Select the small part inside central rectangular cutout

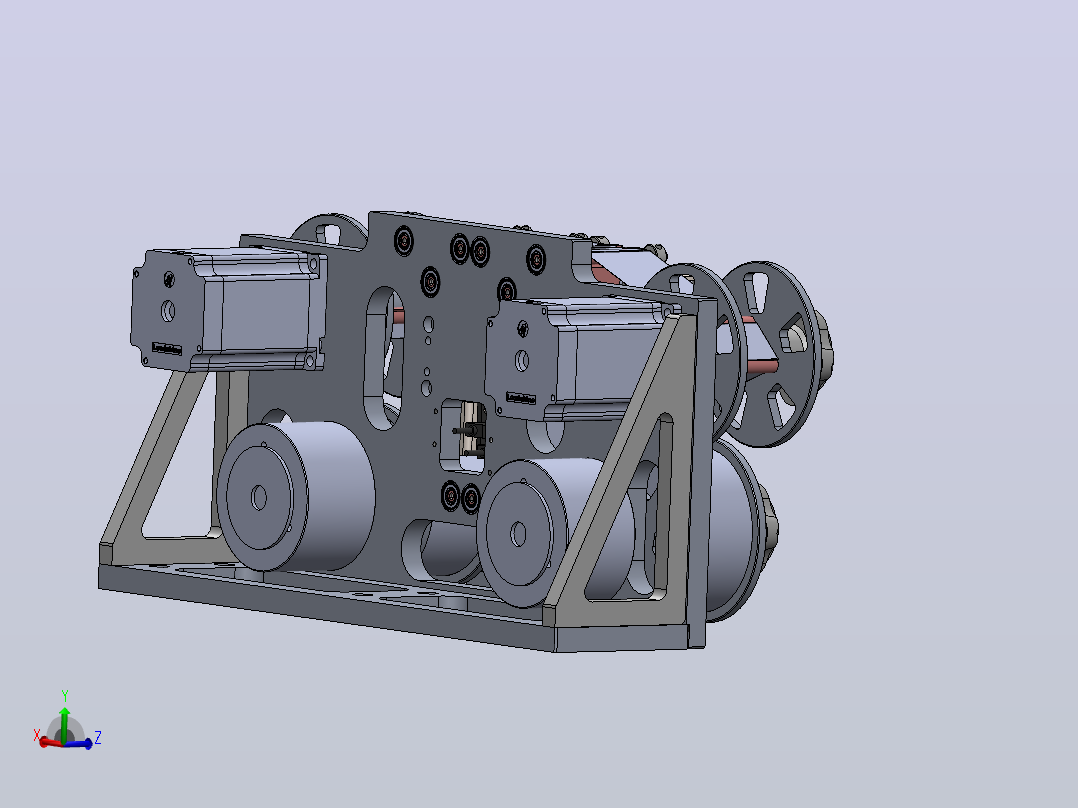470,431
